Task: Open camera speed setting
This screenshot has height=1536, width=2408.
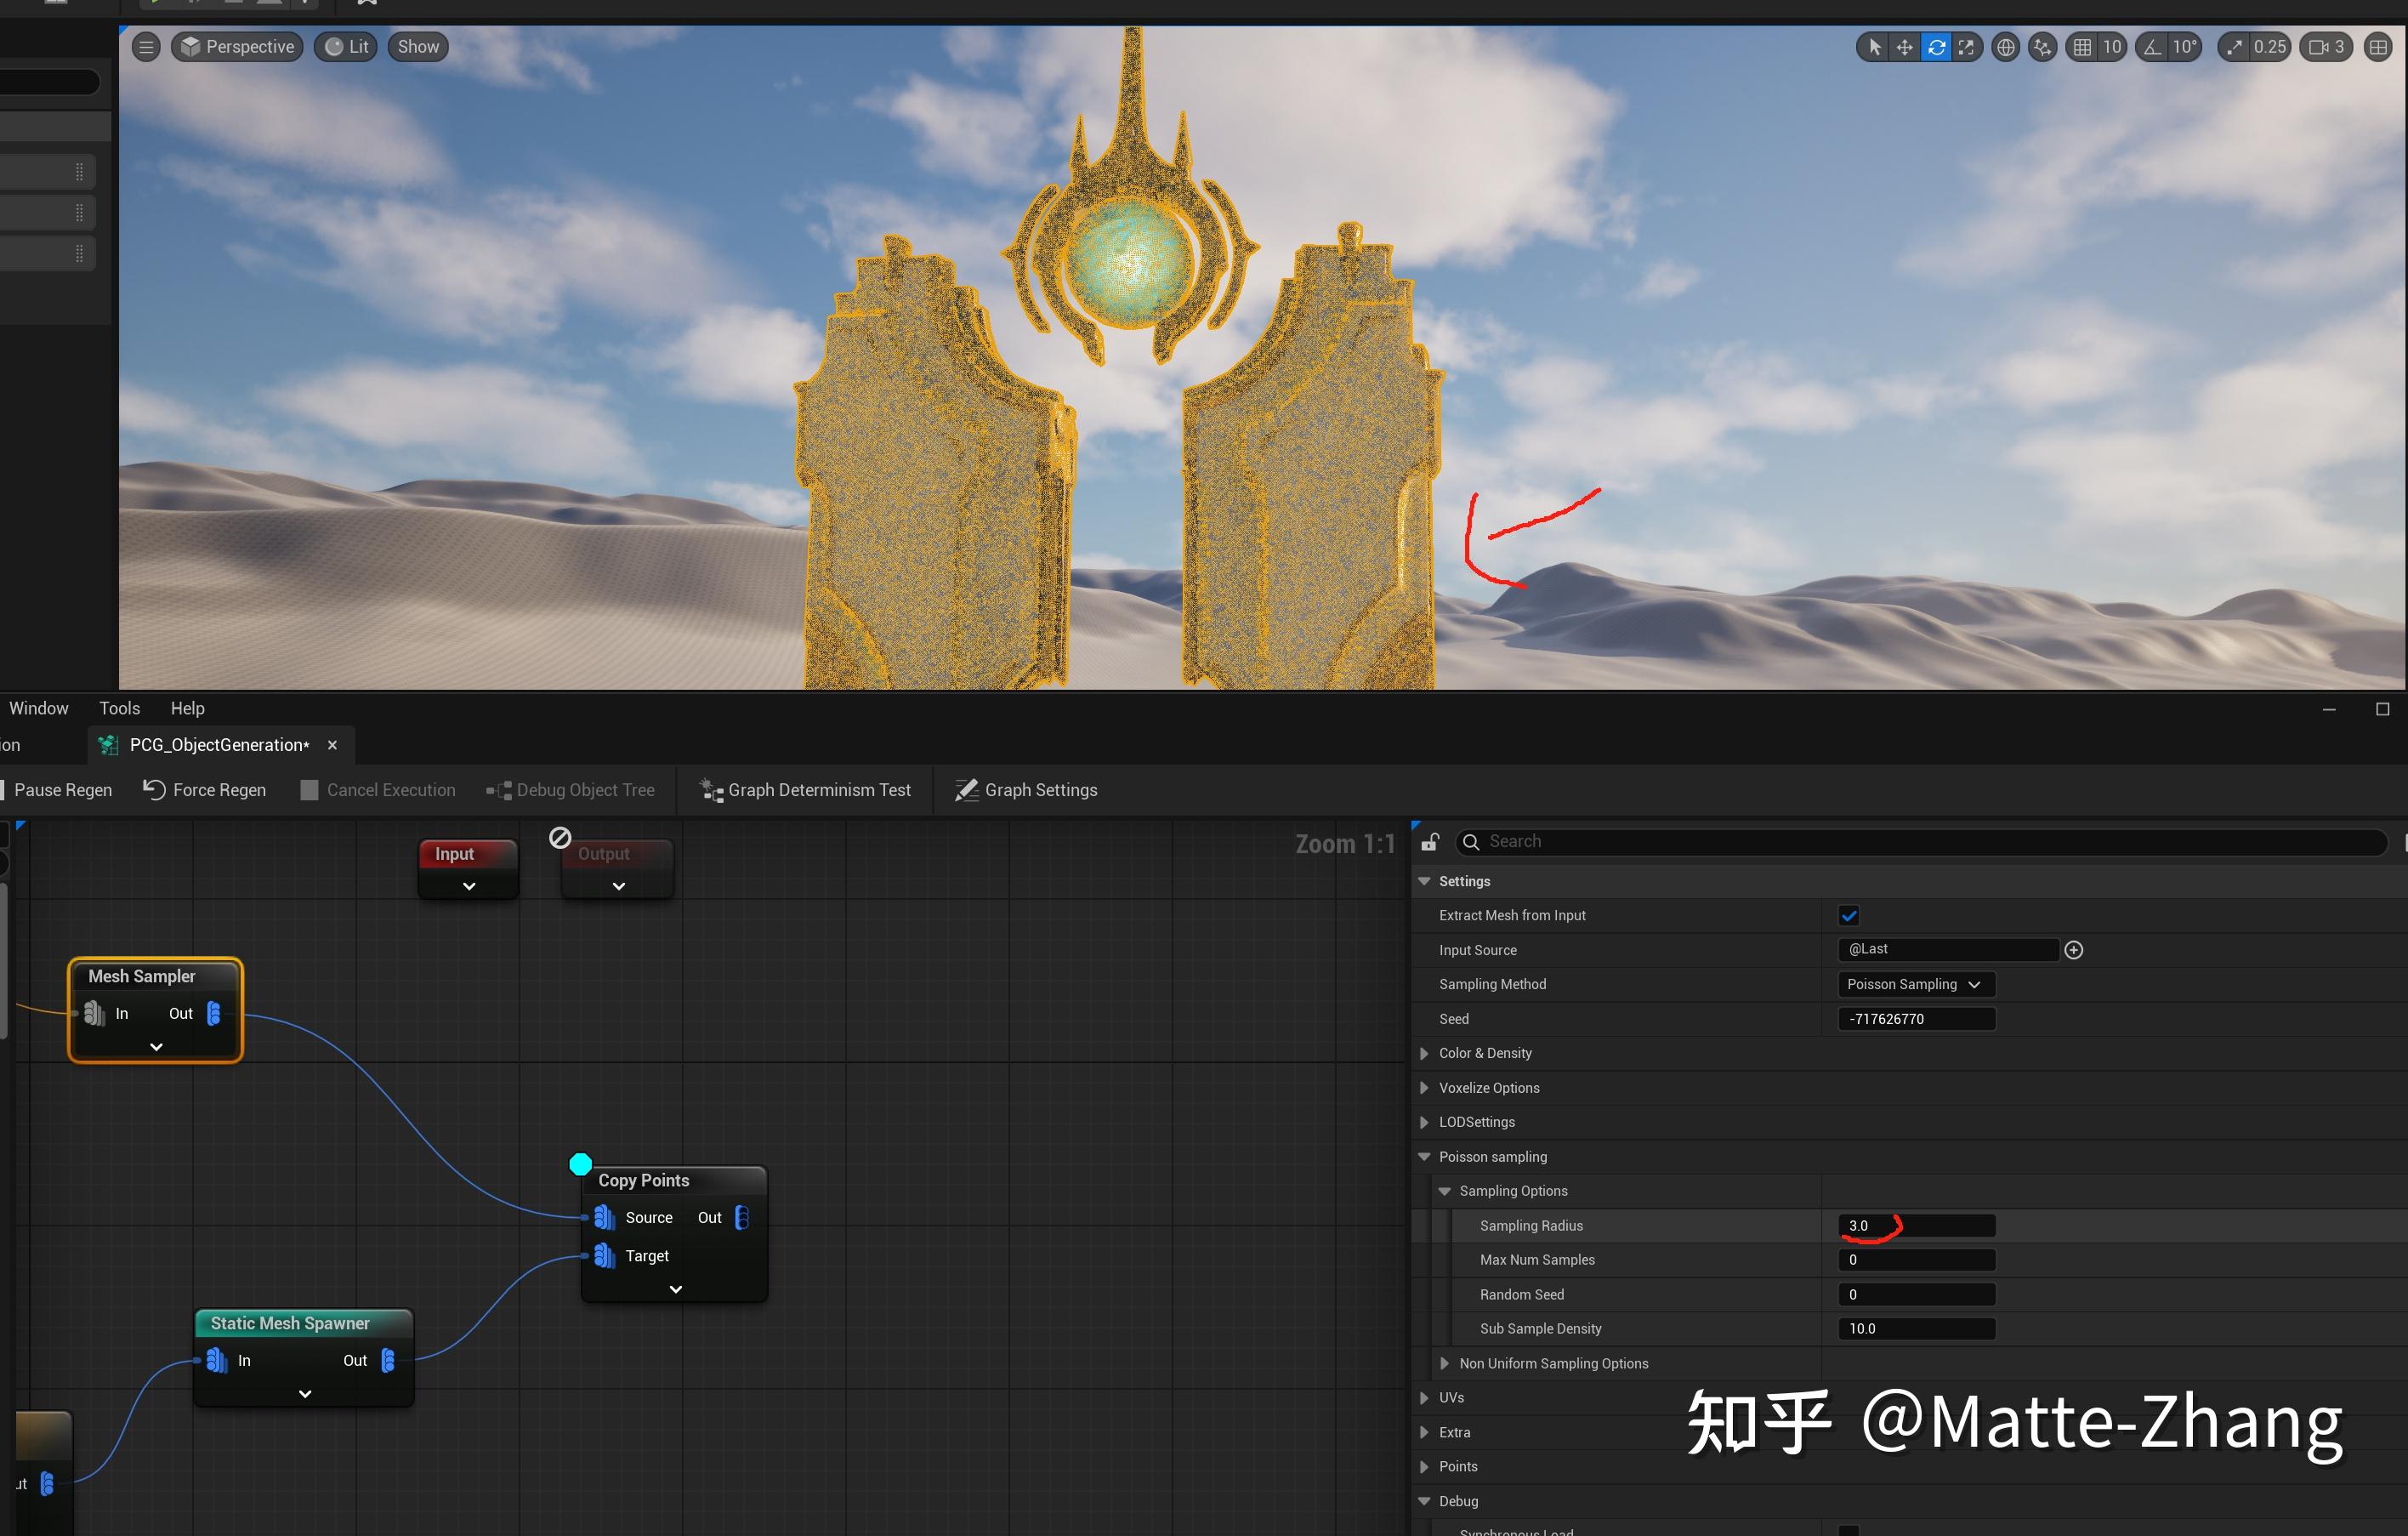Action: pyautogui.click(x=2326, y=47)
